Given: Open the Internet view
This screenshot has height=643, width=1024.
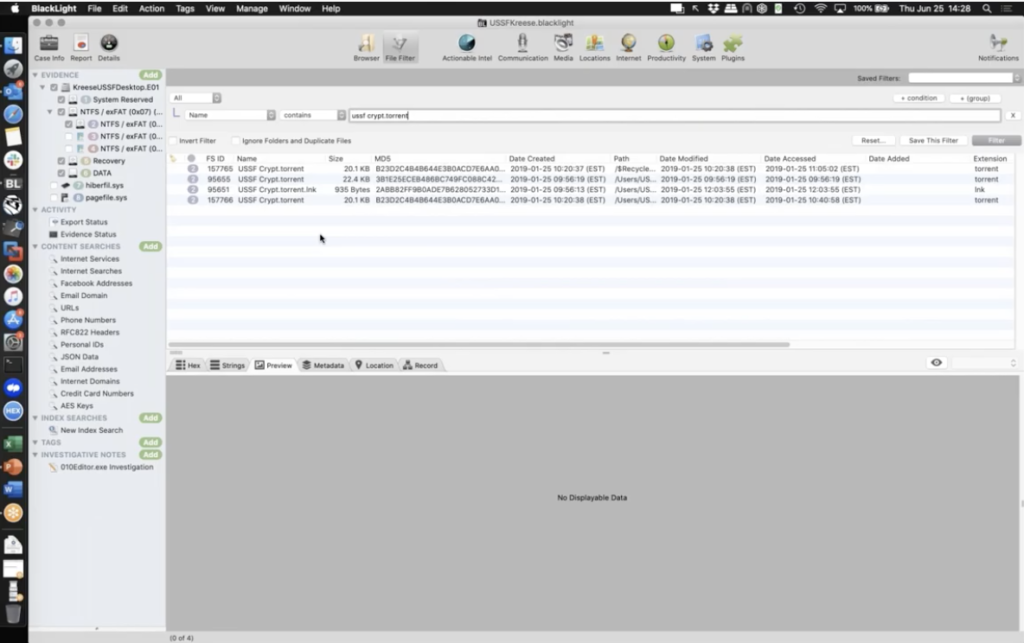Looking at the screenshot, I should point(628,48).
